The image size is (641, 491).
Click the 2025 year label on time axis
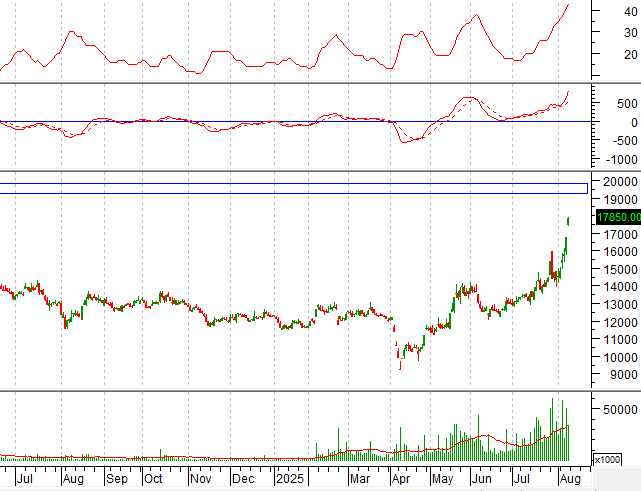pyautogui.click(x=290, y=479)
